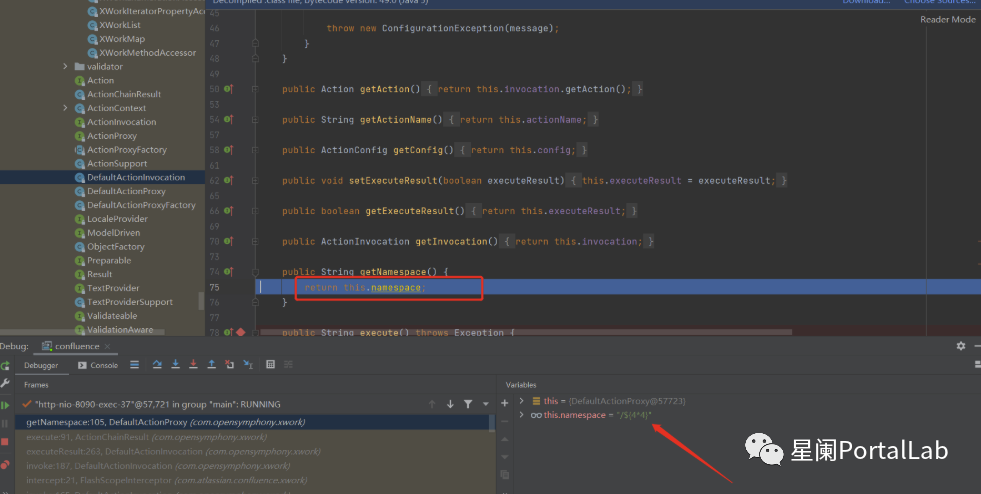Click the Frames list vertical scrollbar
Image resolution: width=981 pixels, height=494 pixels.
tap(493, 423)
